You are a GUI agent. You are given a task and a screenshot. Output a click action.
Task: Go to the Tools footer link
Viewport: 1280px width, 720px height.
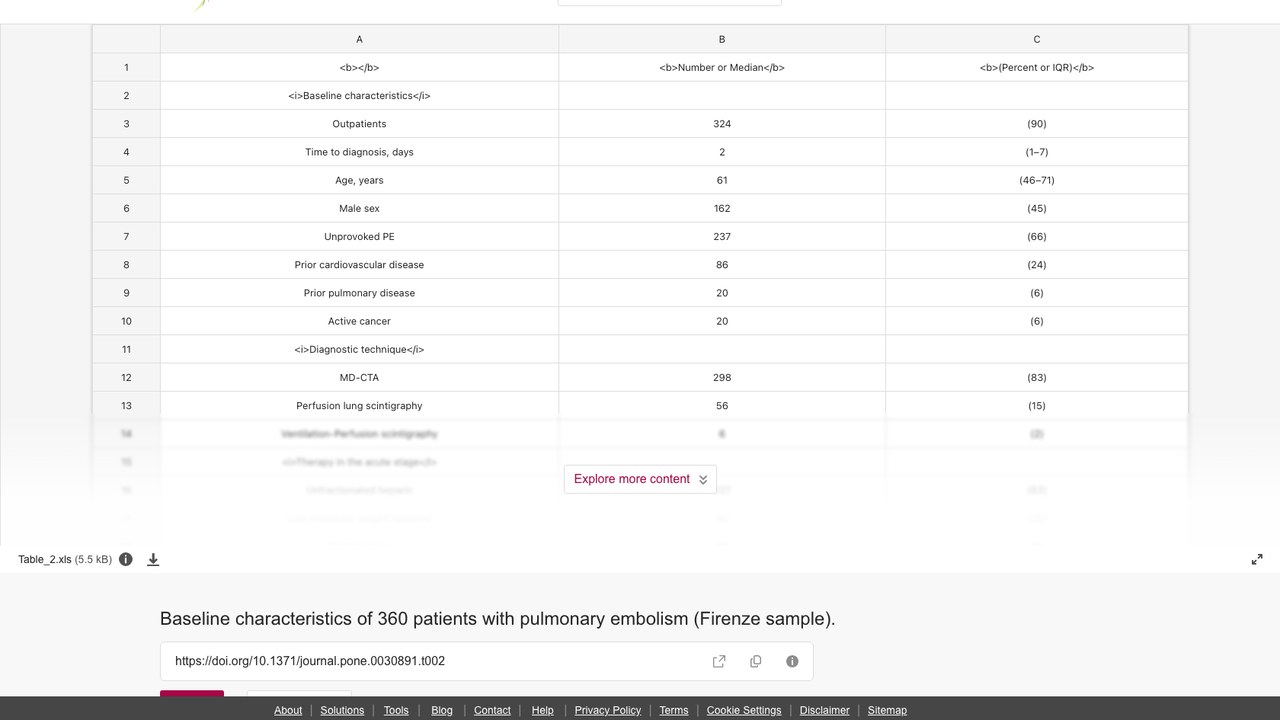click(x=396, y=710)
